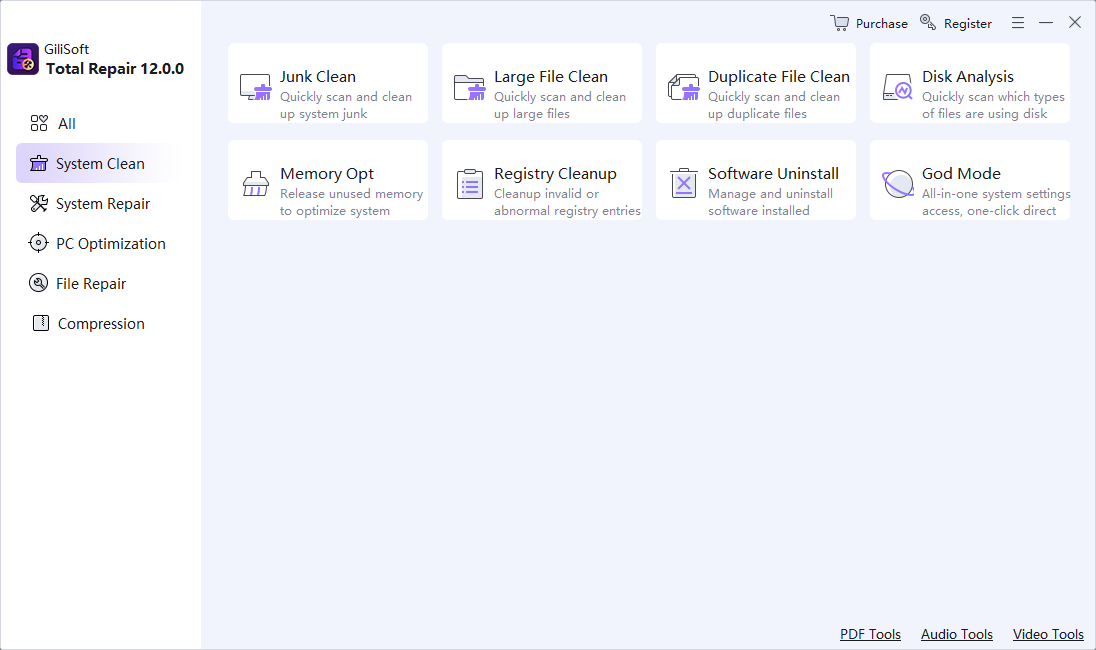Click 'Manage and uninstall software installed'

pyautogui.click(x=770, y=202)
